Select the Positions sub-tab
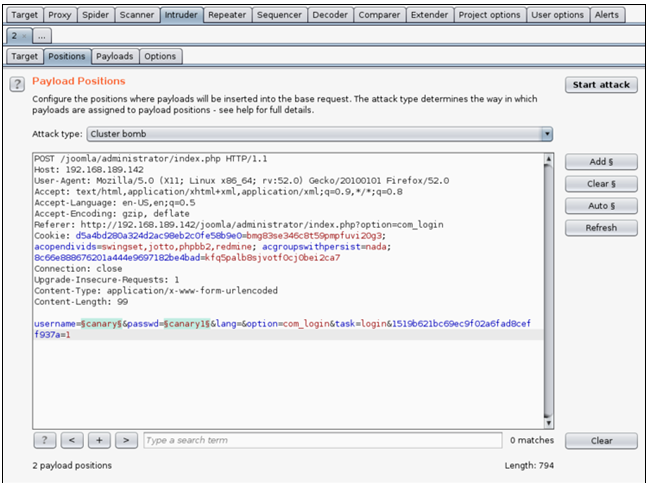Image resolution: width=647 pixels, height=483 pixels. (x=67, y=57)
